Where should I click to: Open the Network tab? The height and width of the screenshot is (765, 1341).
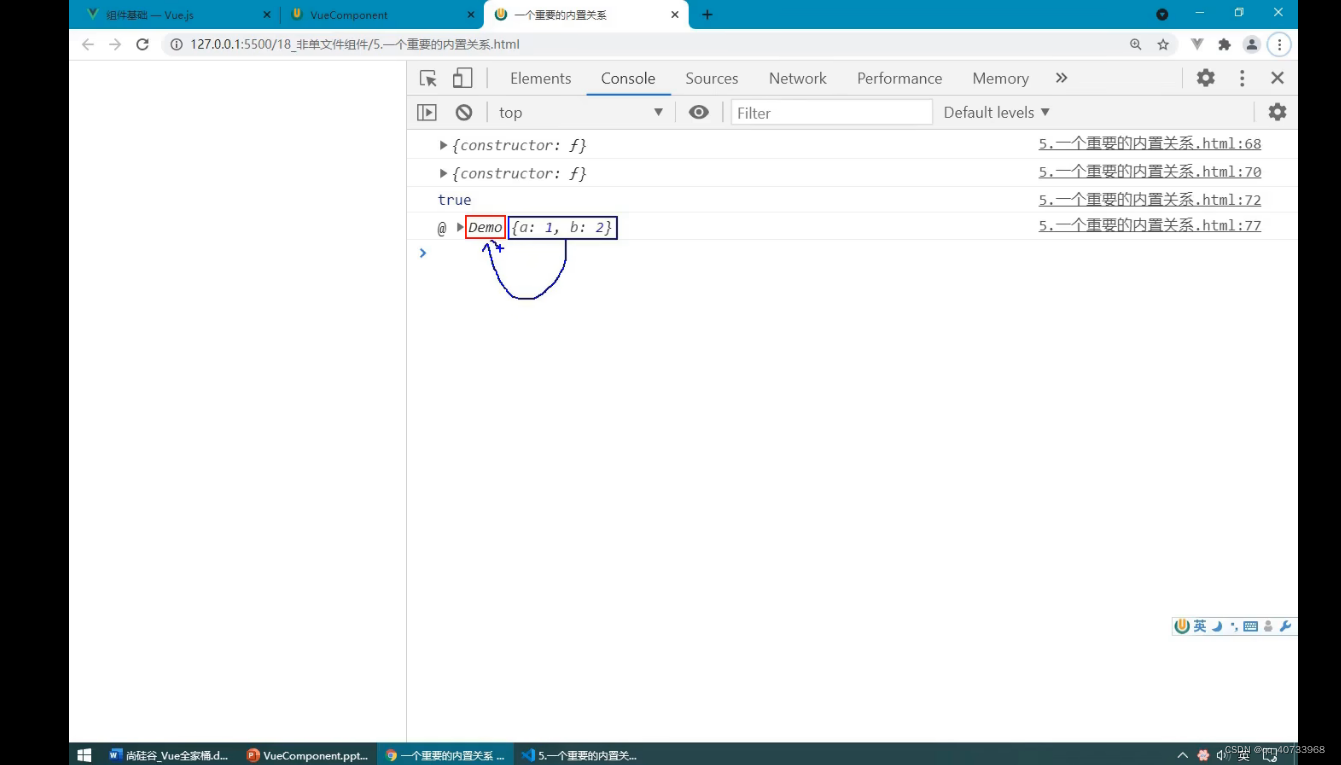pyautogui.click(x=797, y=78)
